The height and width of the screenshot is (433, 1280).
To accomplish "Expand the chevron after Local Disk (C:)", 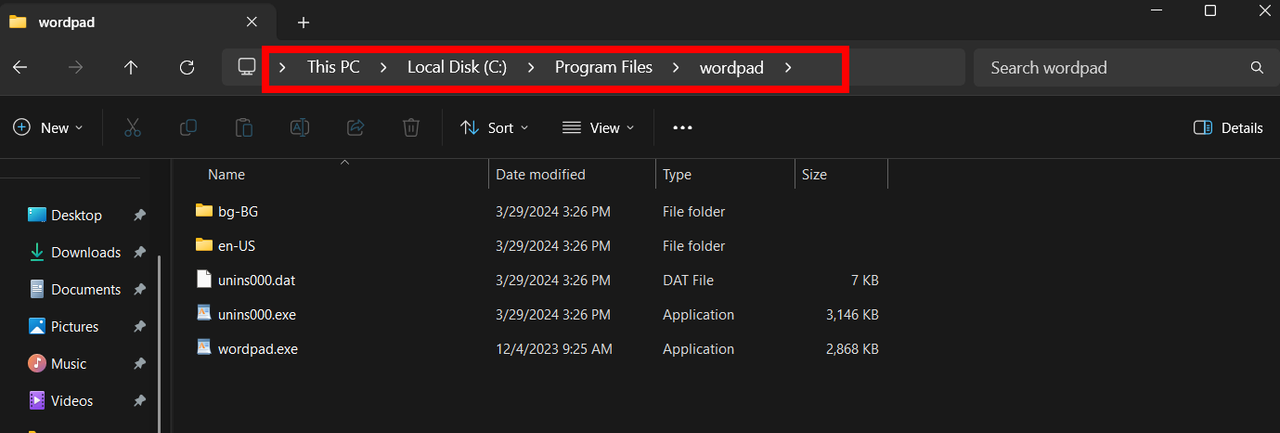I will tap(531, 68).
